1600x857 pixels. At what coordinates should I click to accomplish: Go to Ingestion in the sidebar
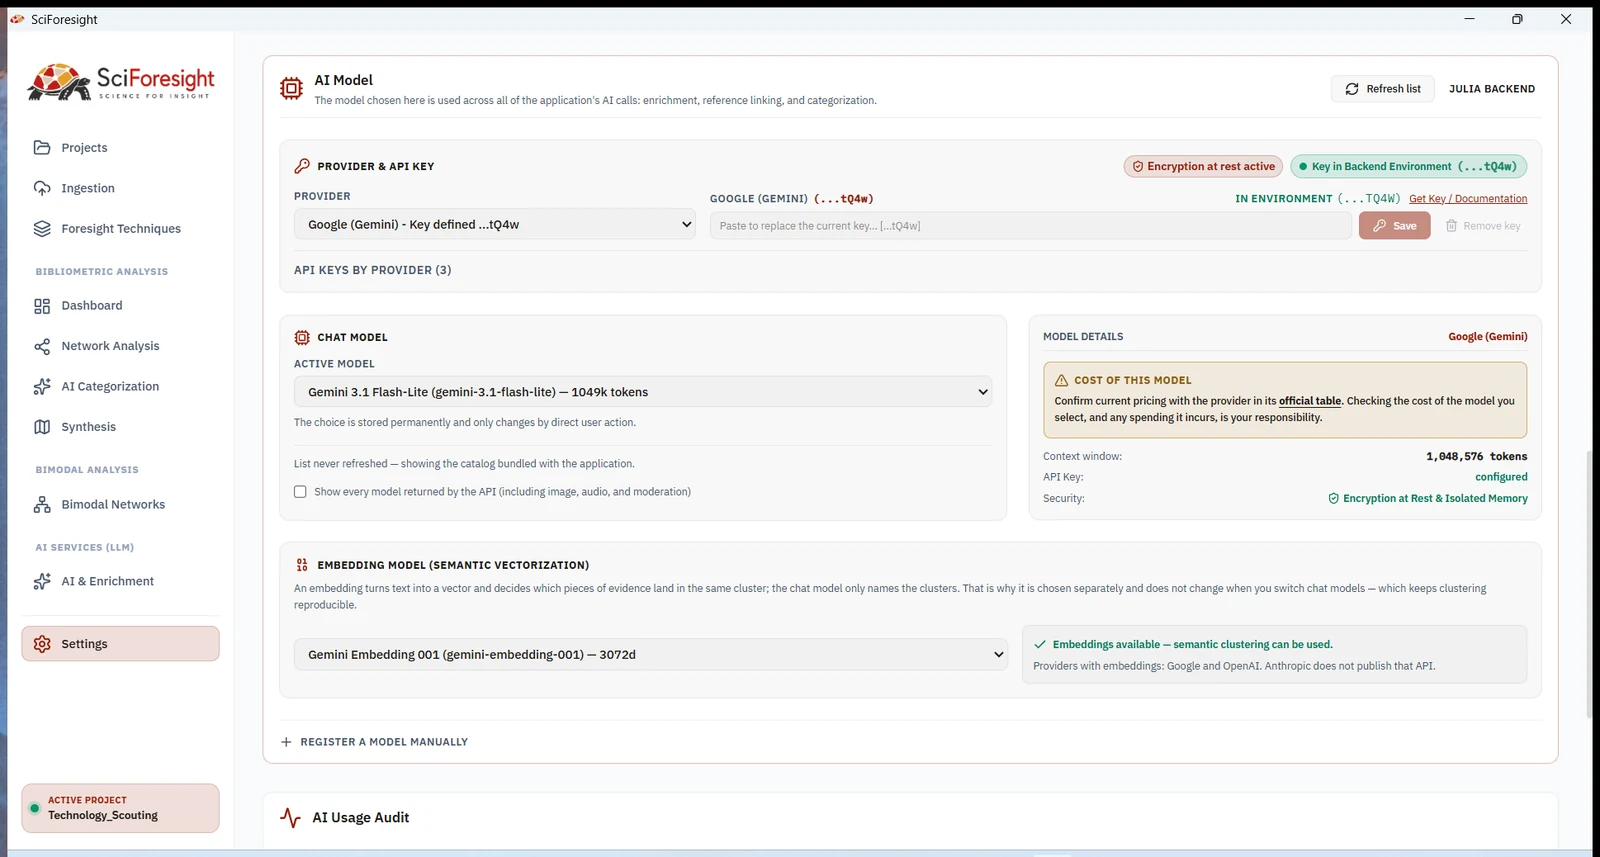pos(120,188)
